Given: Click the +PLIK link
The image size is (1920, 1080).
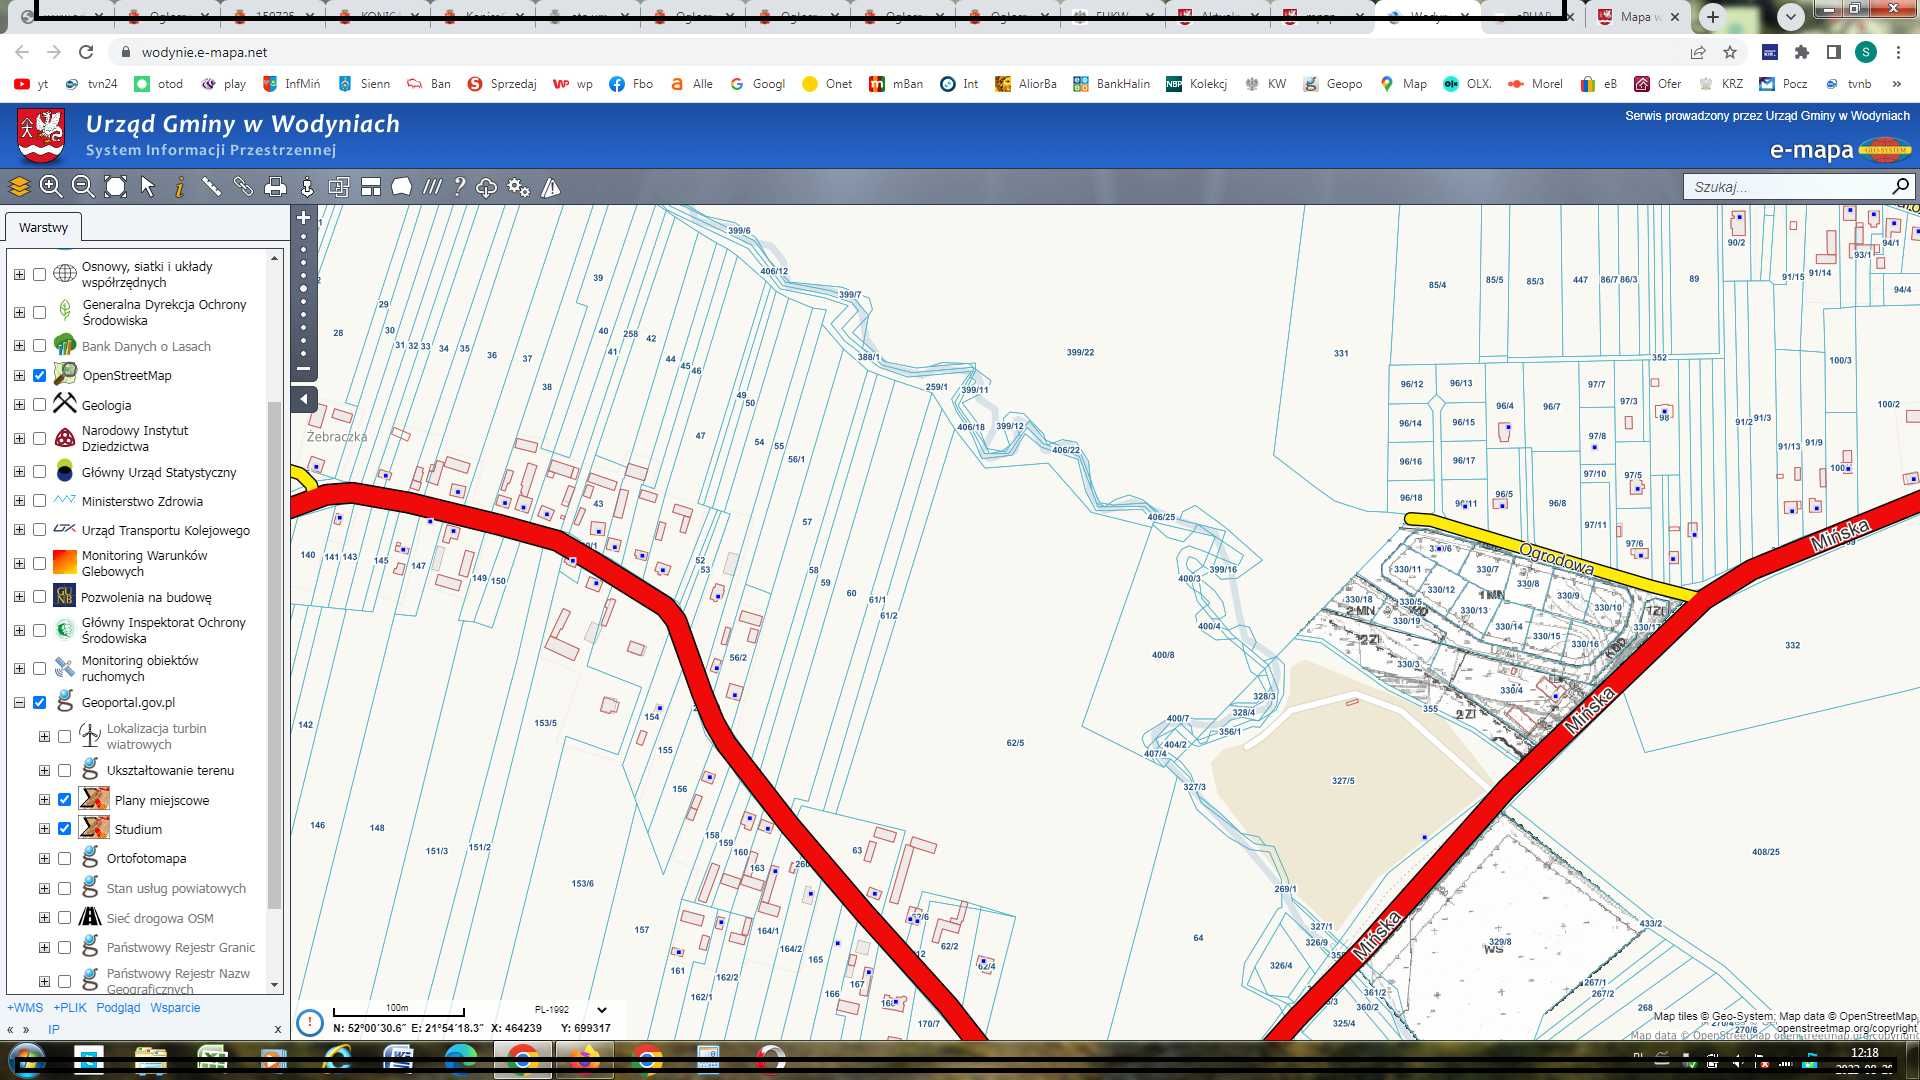Looking at the screenshot, I should point(70,1008).
